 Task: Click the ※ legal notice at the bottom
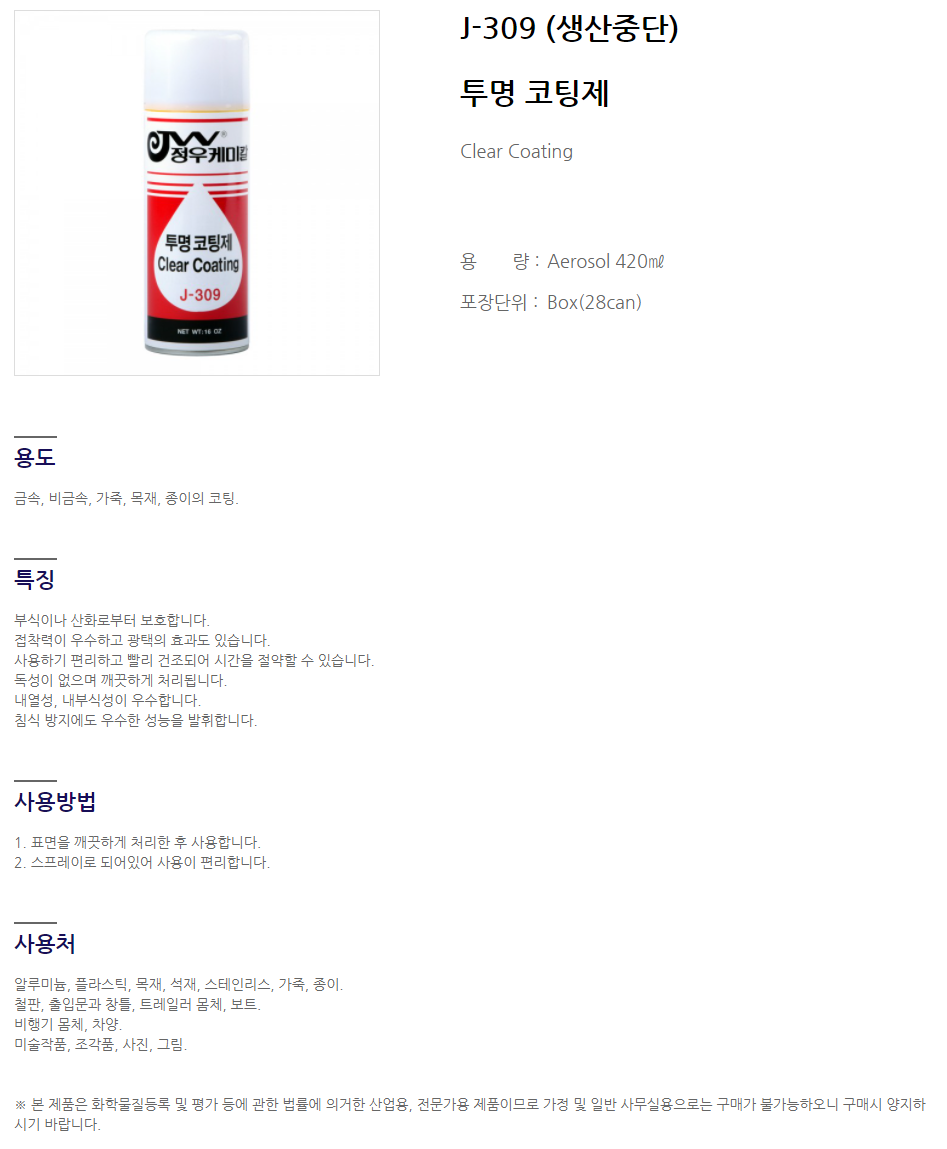point(470,1114)
